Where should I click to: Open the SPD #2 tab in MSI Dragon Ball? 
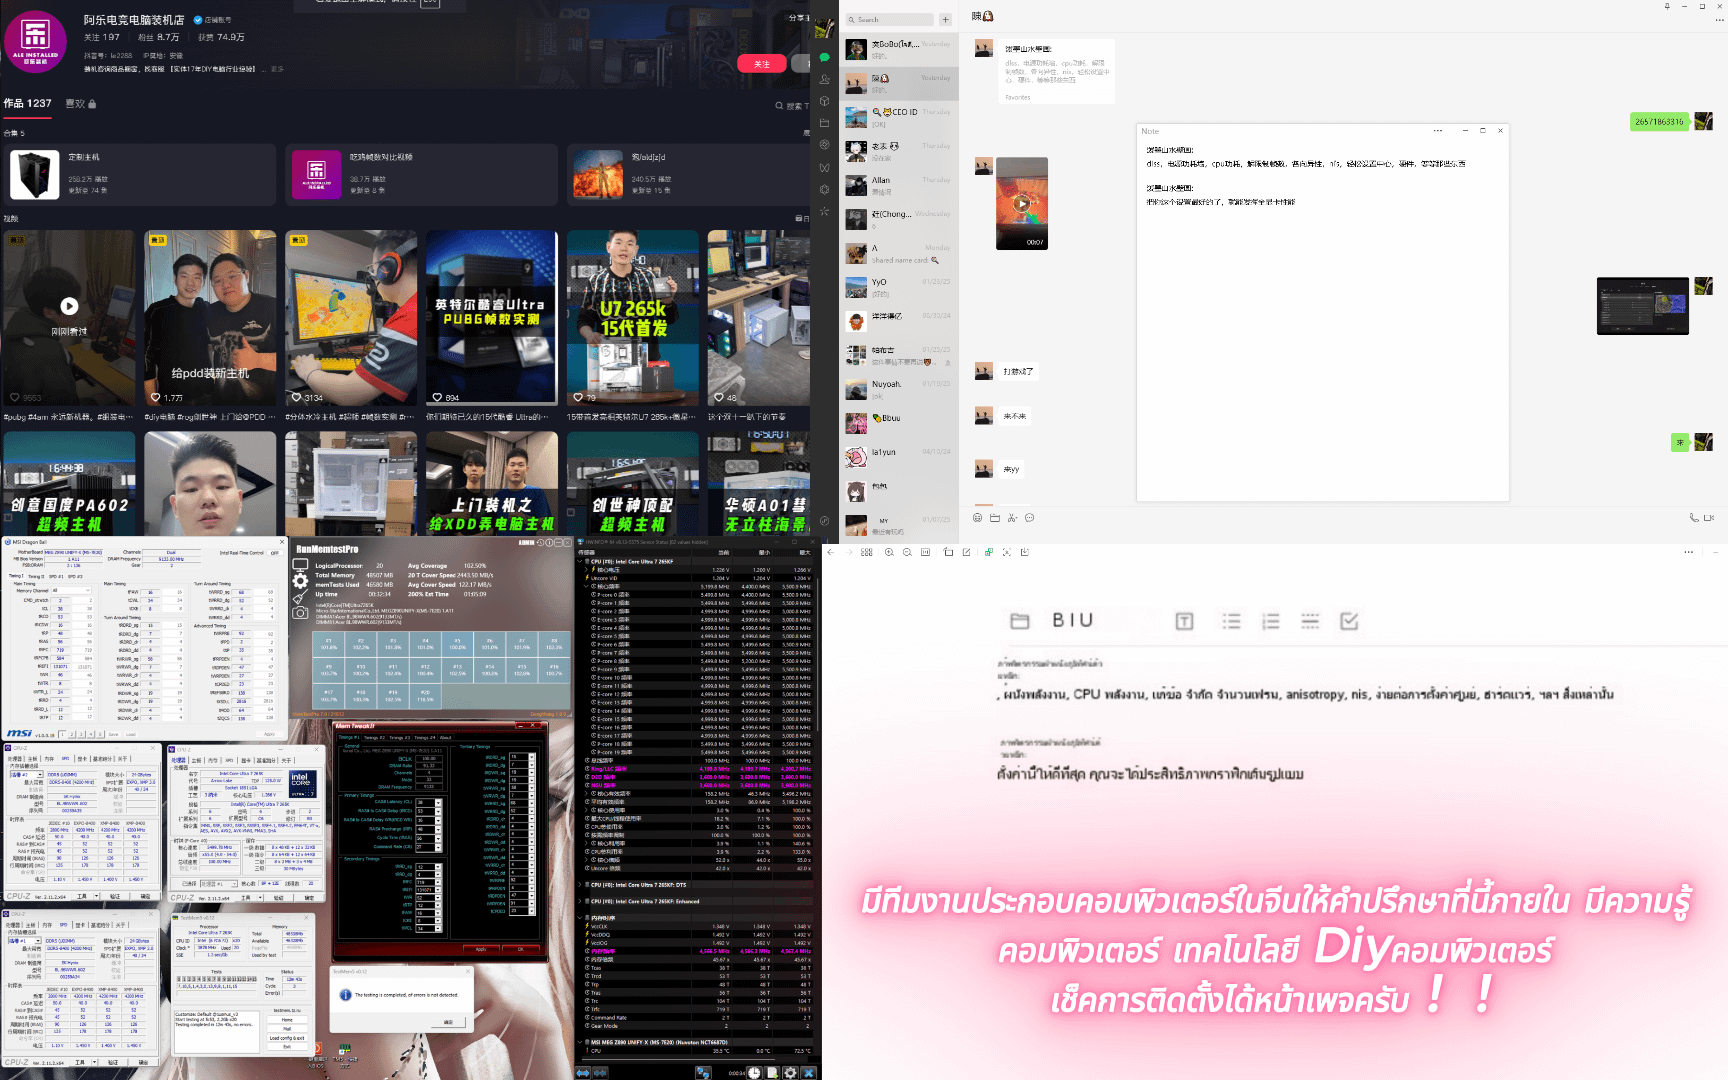point(73,576)
